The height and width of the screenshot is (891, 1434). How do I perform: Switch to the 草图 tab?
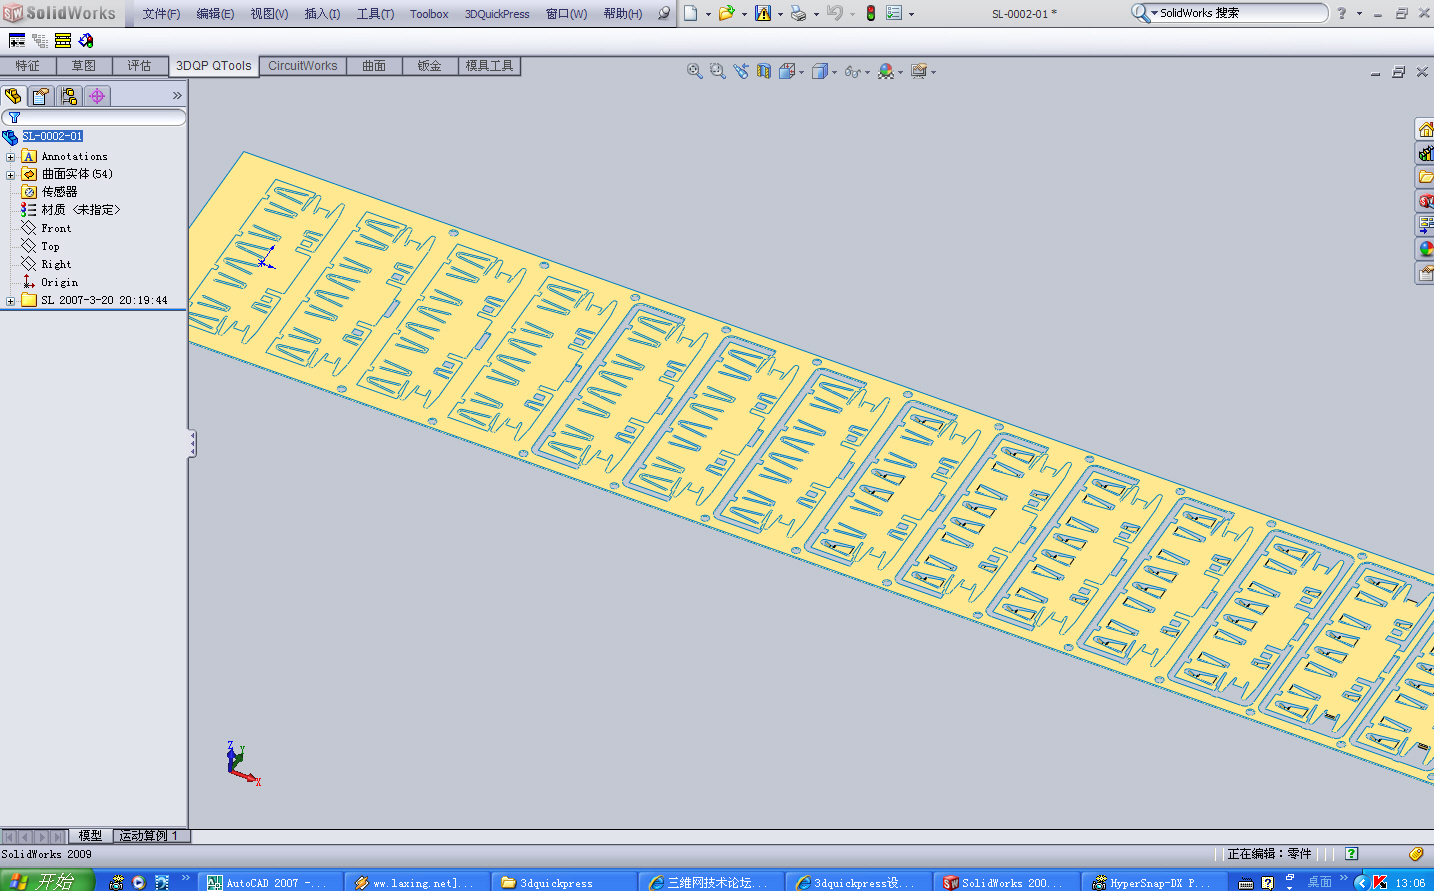pos(84,66)
